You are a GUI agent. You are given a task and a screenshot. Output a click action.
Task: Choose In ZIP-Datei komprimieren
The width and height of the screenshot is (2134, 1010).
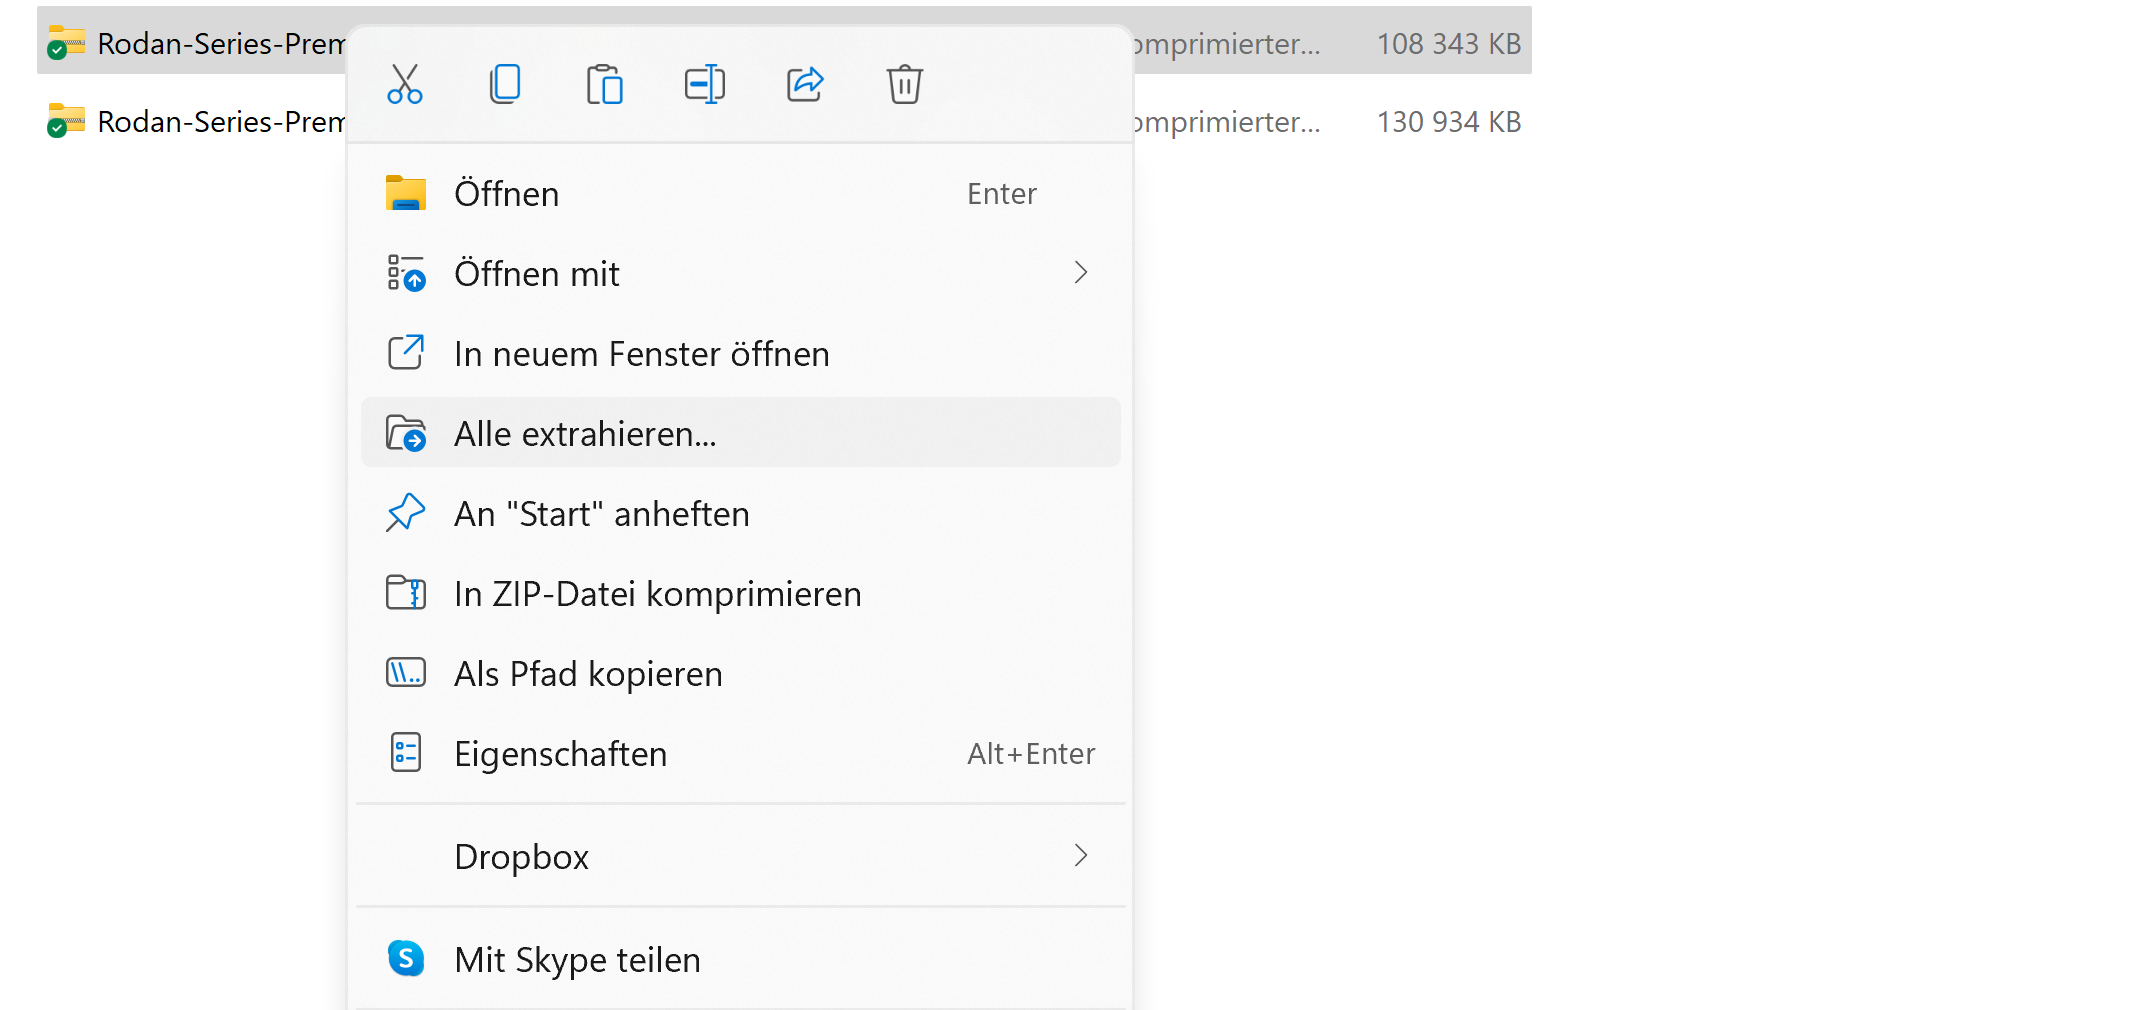[x=658, y=593]
